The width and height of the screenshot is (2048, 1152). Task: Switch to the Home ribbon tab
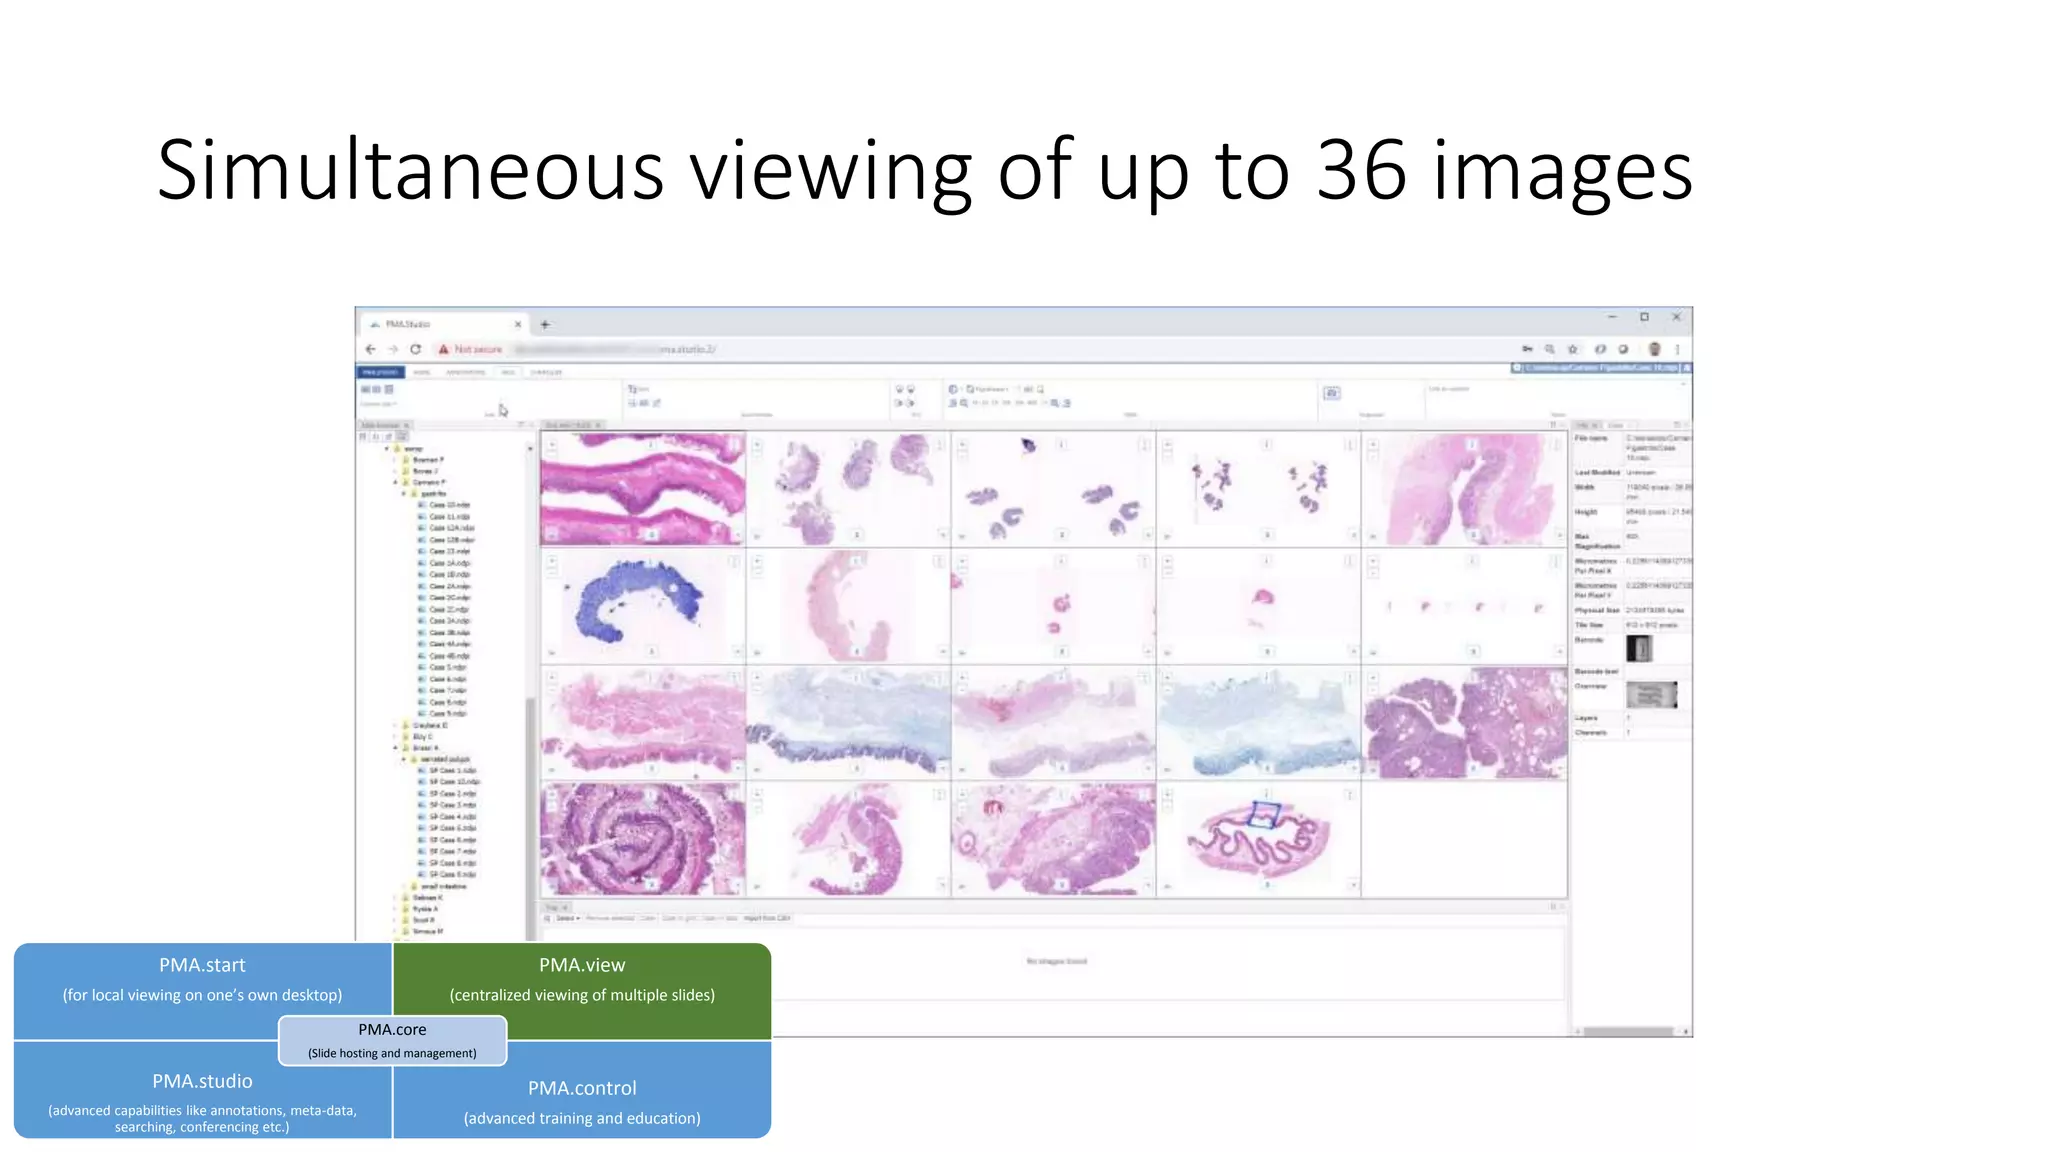point(421,372)
